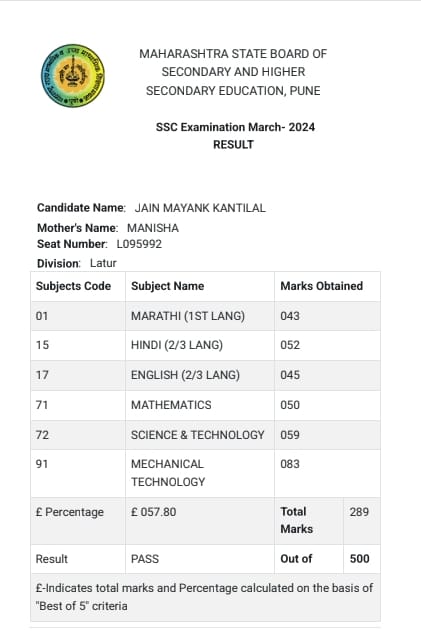Click the SSC Examination March-2024 heading
This screenshot has width=421, height=640.
(x=235, y=127)
